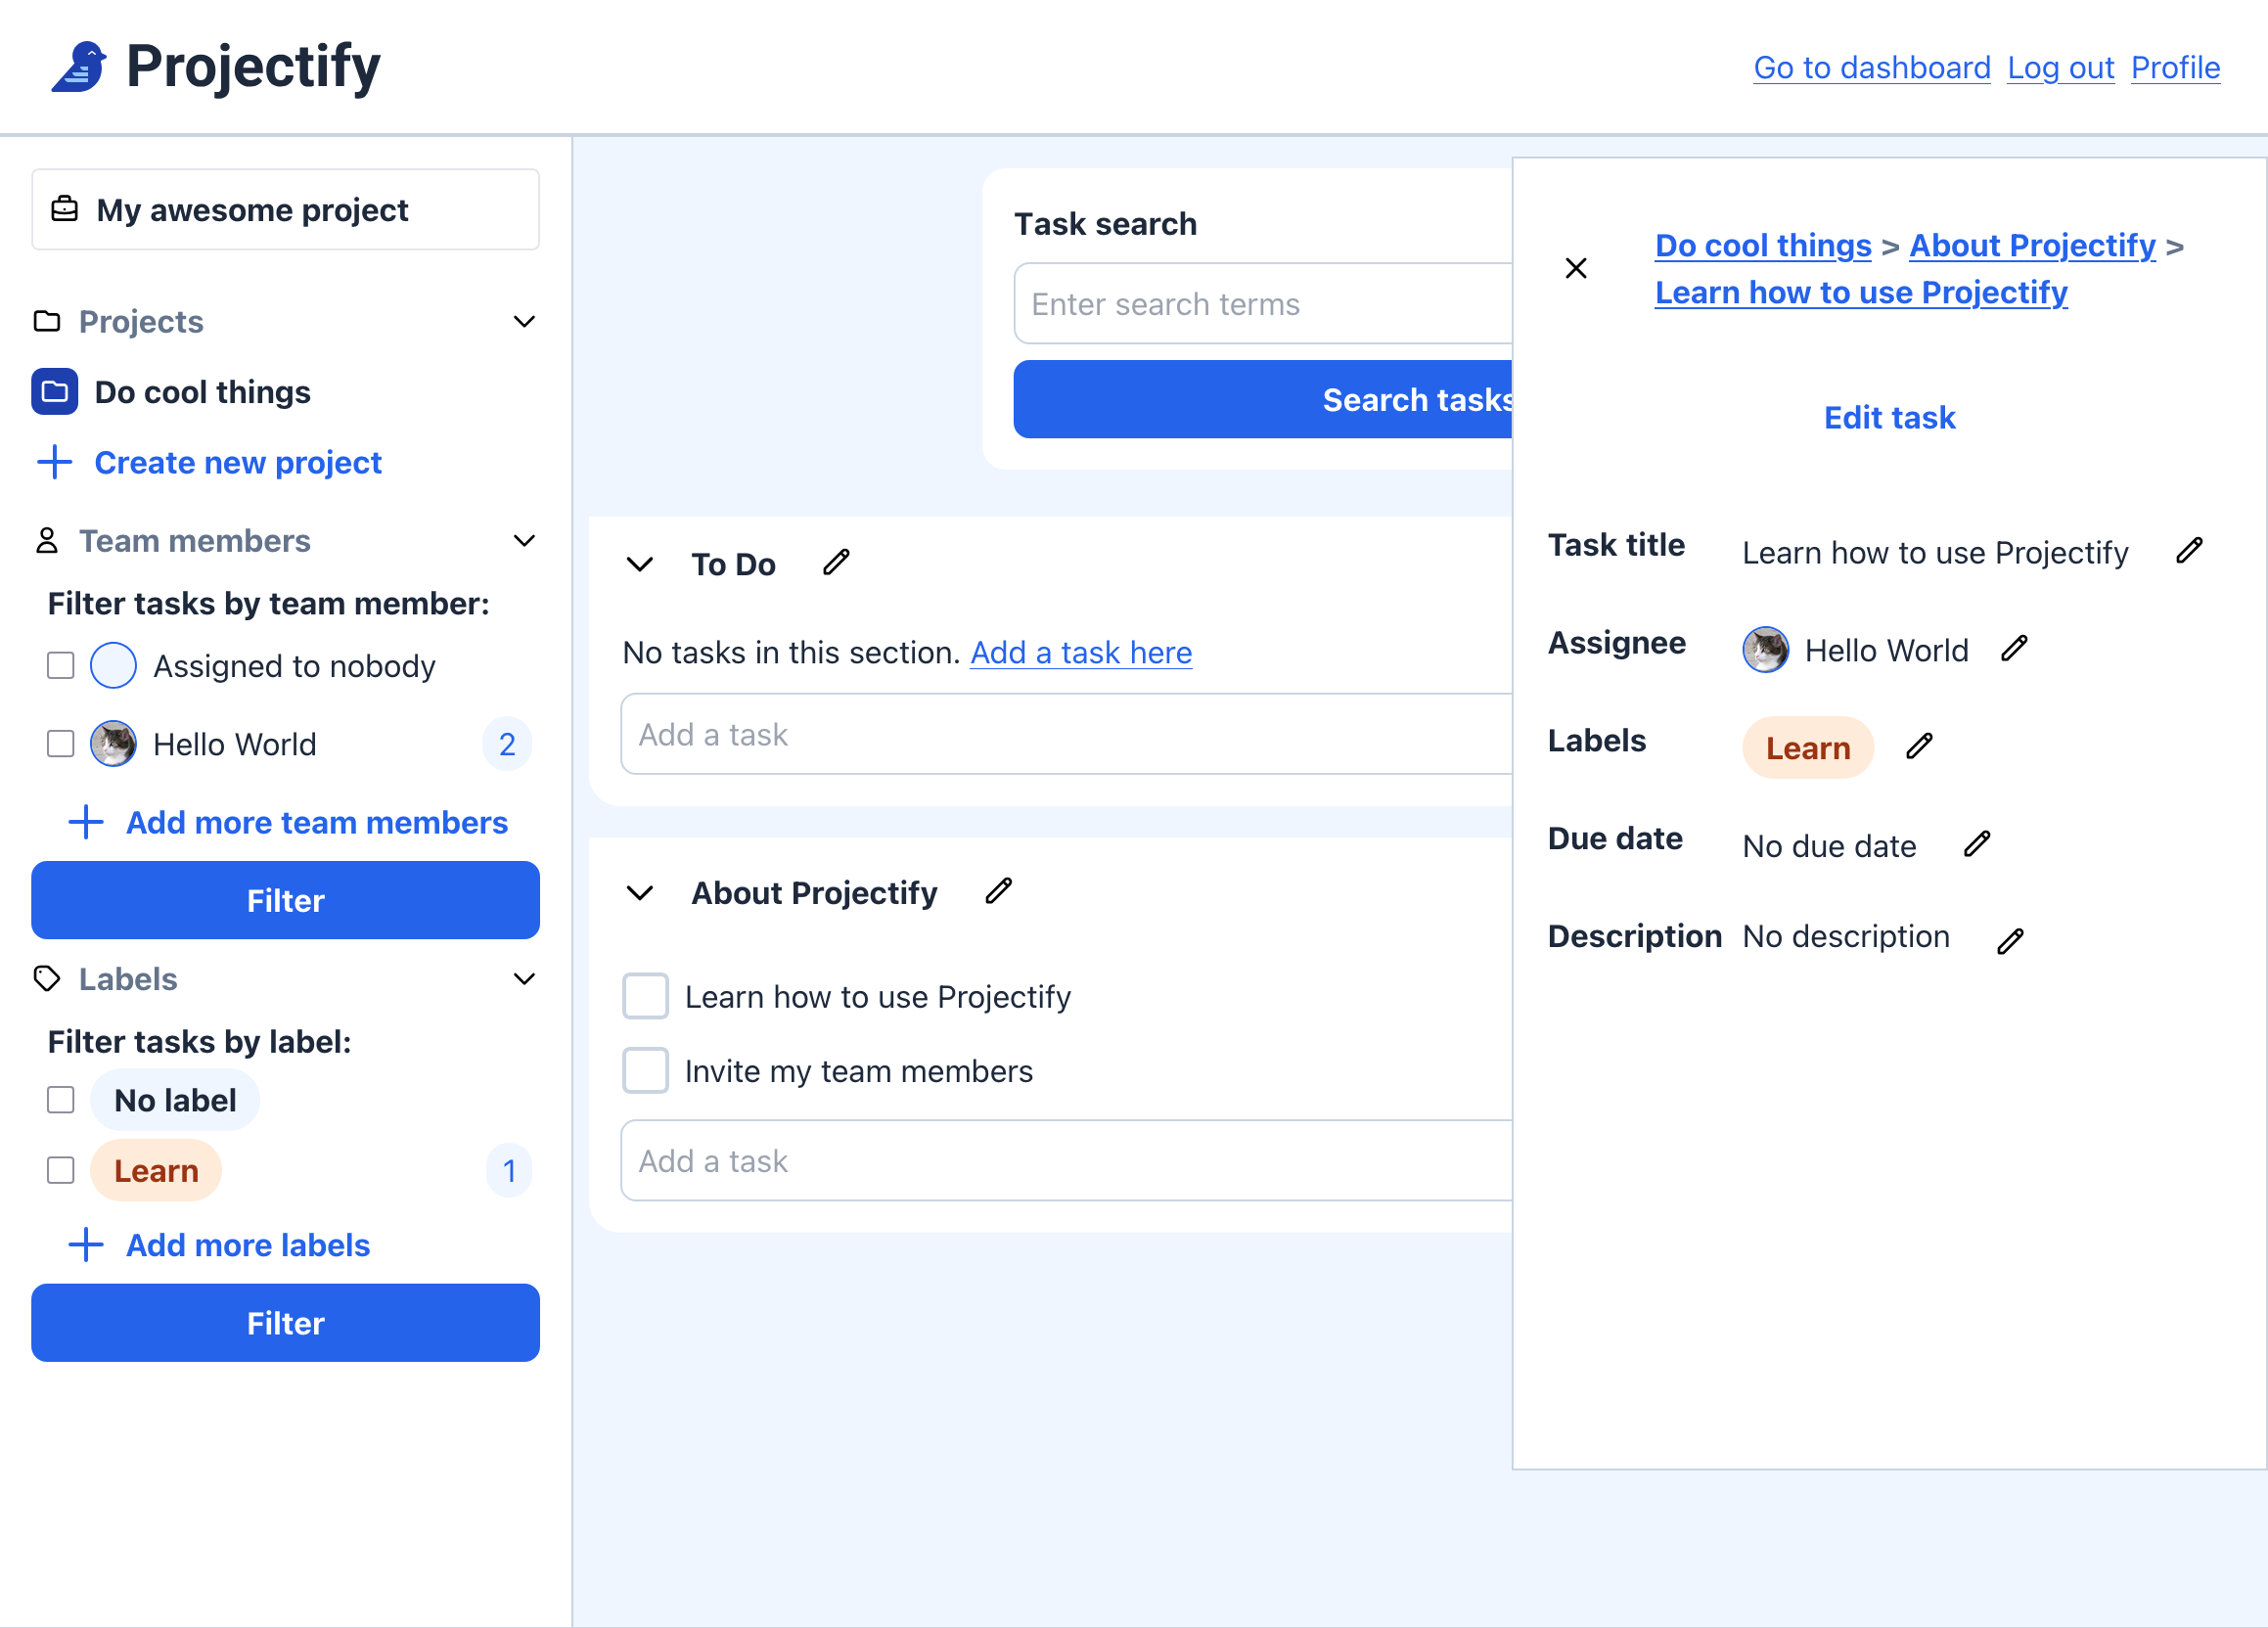This screenshot has height=1628, width=2268.
Task: Tick Learn how to use Projectify task checkbox
Action: 645,996
